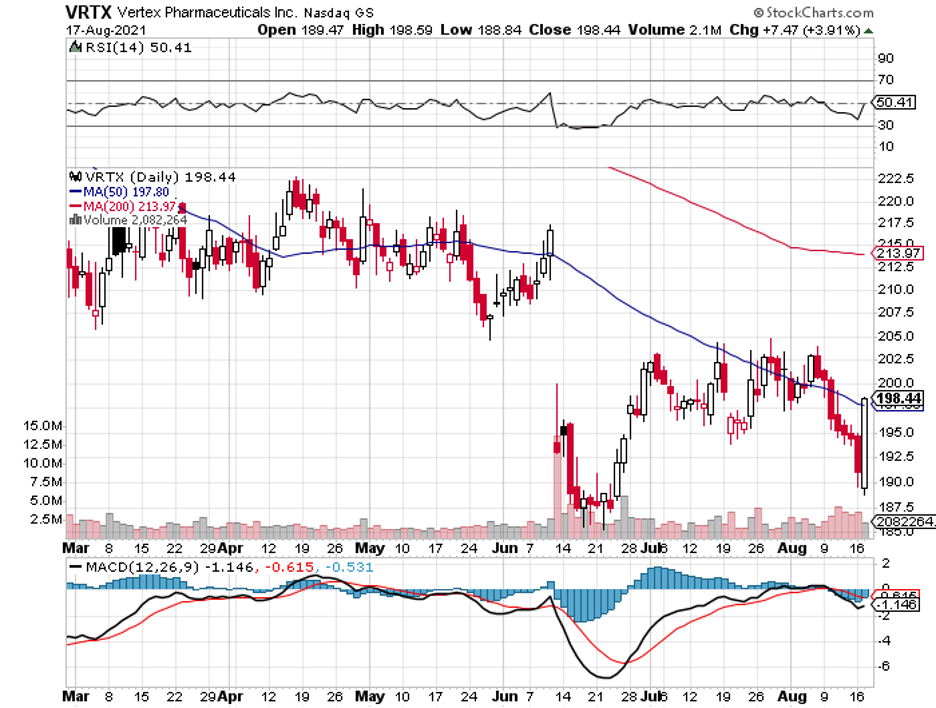Click the red -0.615 MACD signal value
Image resolution: width=936 pixels, height=708 pixels.
pos(290,567)
